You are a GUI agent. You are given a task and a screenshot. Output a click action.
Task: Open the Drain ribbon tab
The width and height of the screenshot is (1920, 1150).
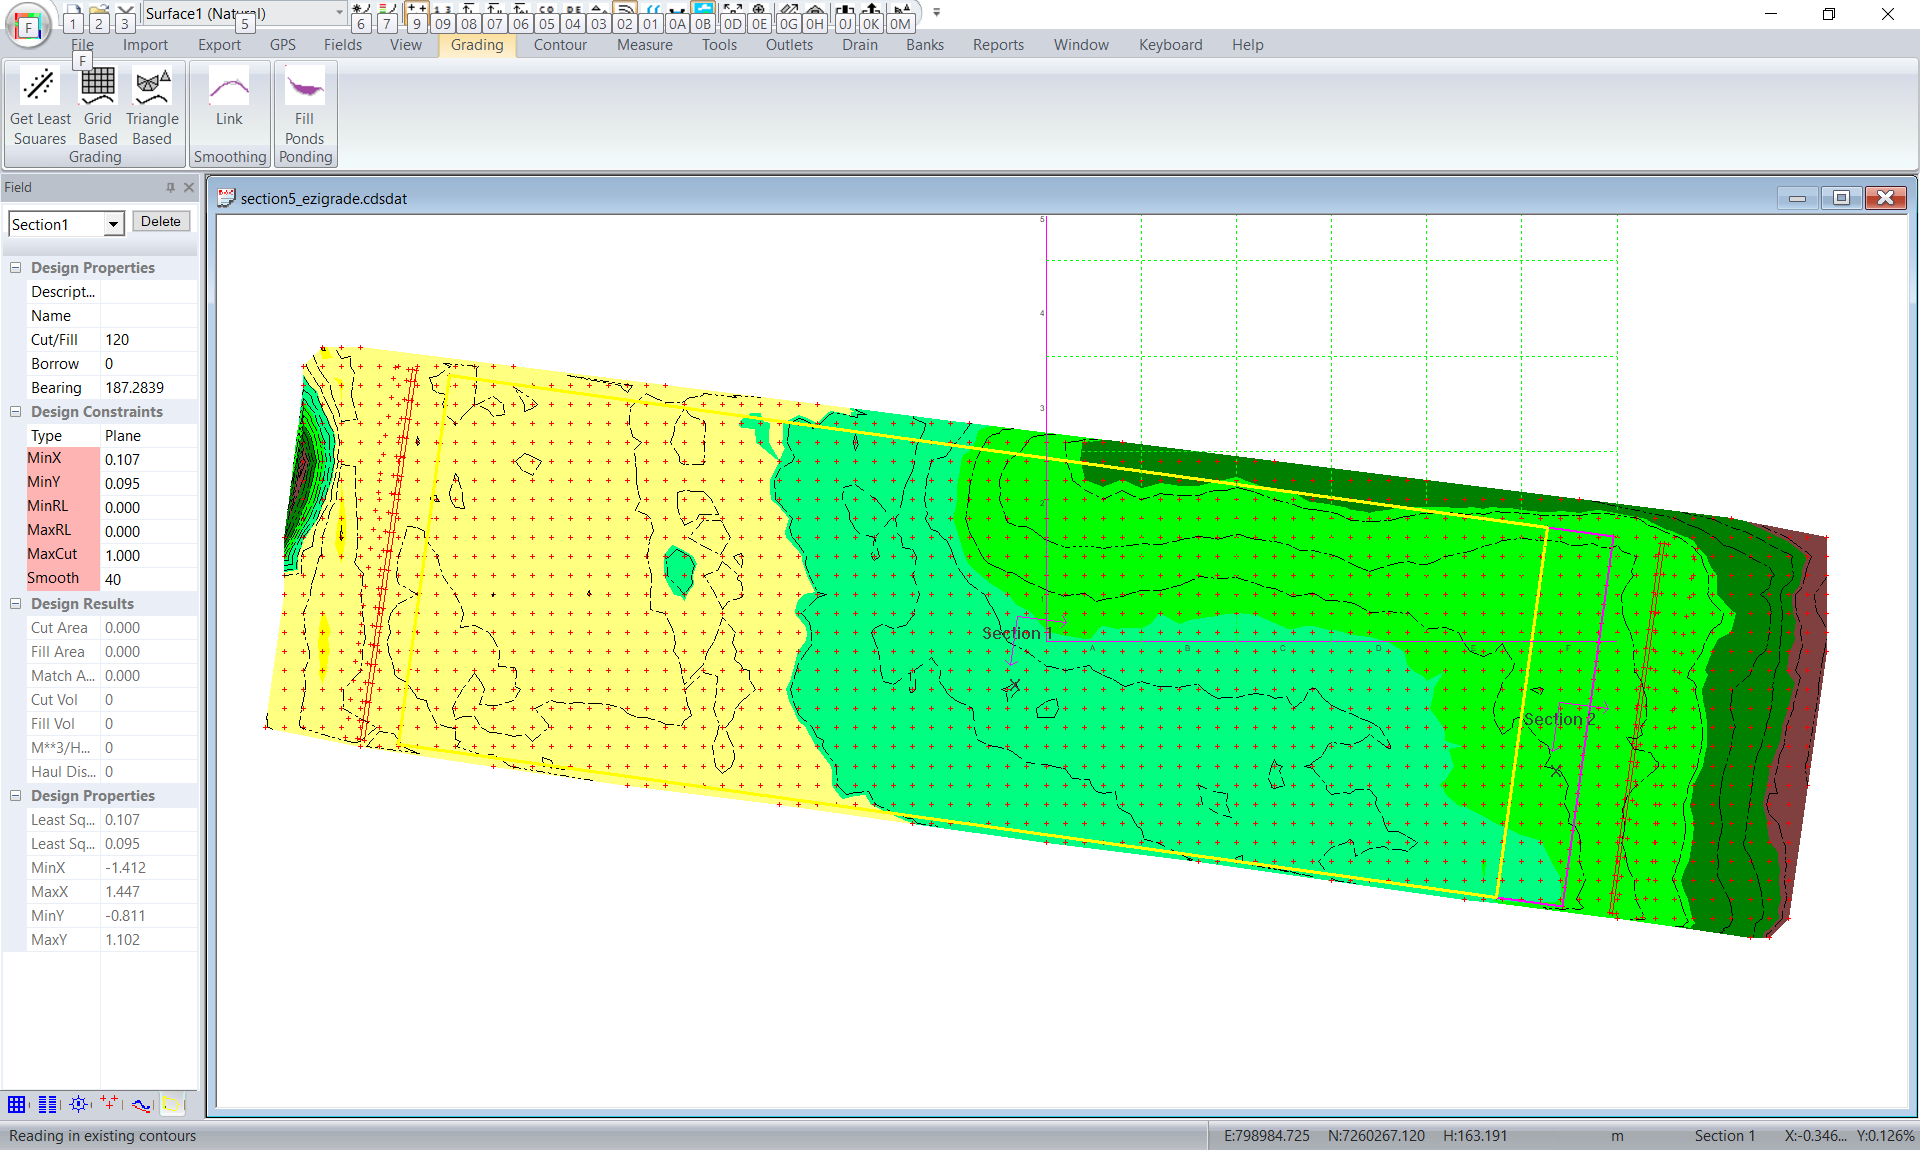click(x=859, y=45)
